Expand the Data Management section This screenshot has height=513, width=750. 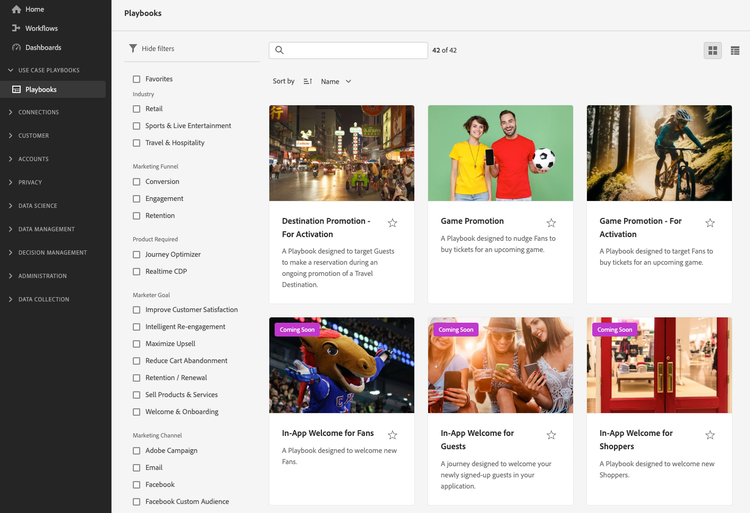(x=46, y=229)
